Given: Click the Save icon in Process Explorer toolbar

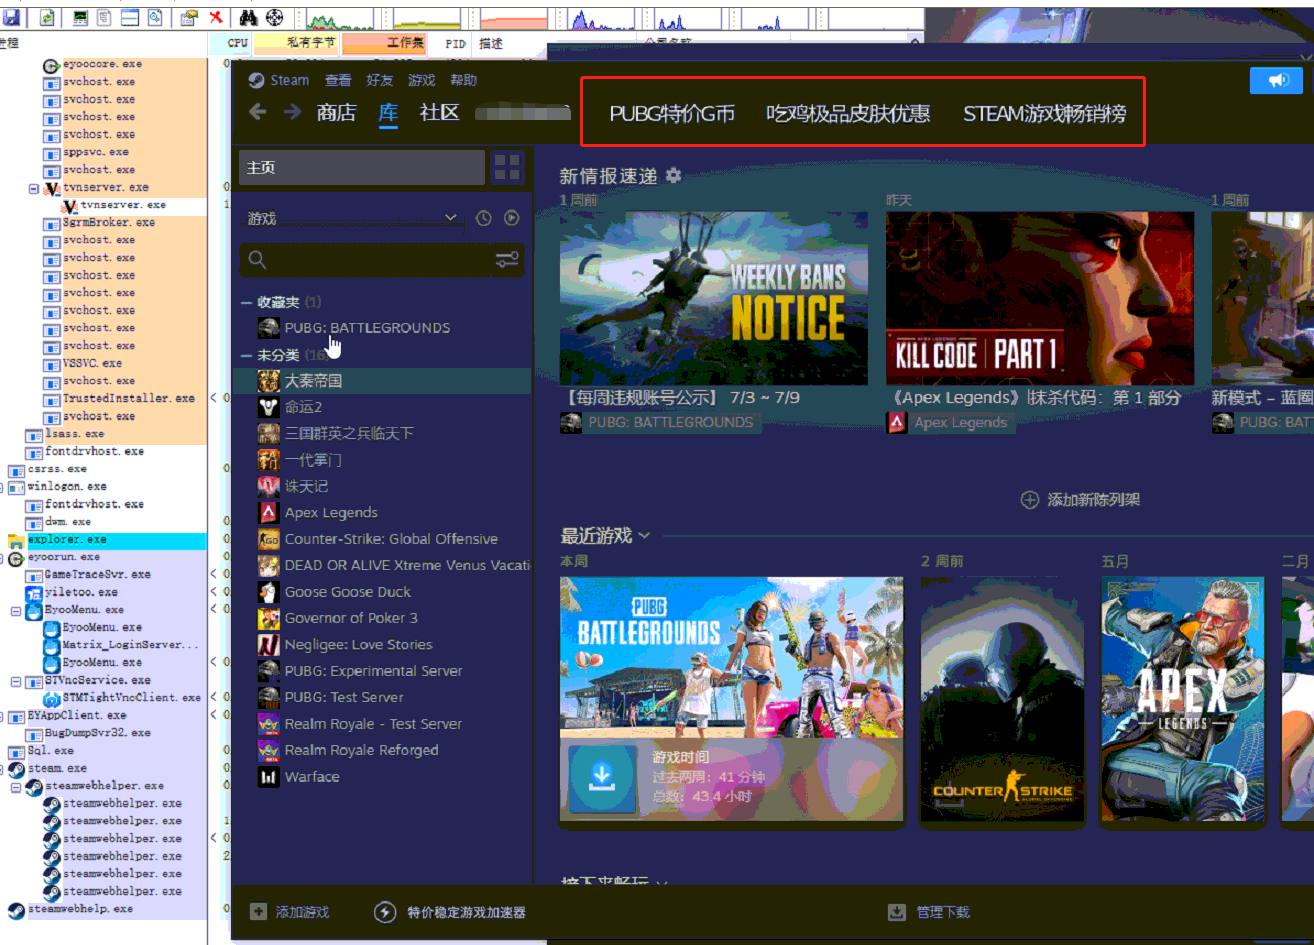Looking at the screenshot, I should tap(11, 18).
